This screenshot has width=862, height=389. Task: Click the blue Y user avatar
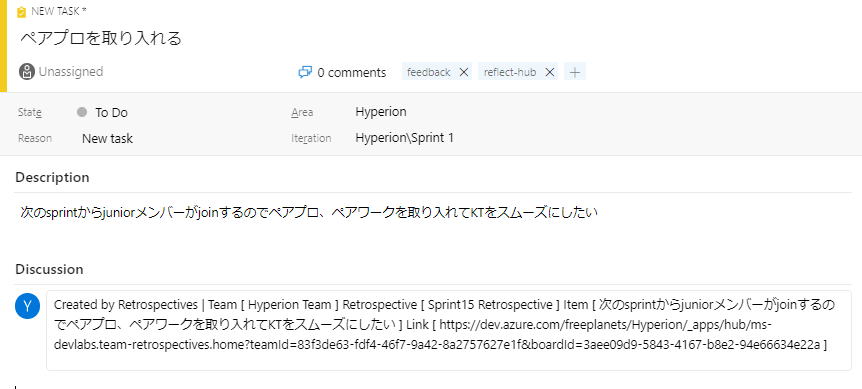coord(27,306)
